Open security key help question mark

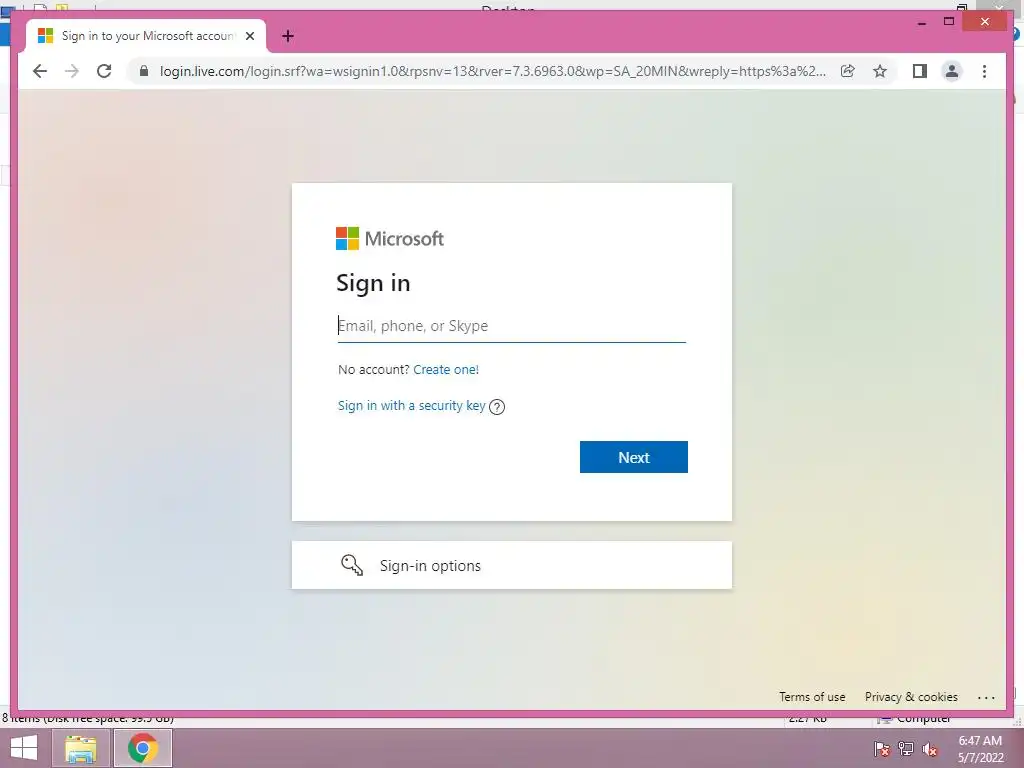497,407
